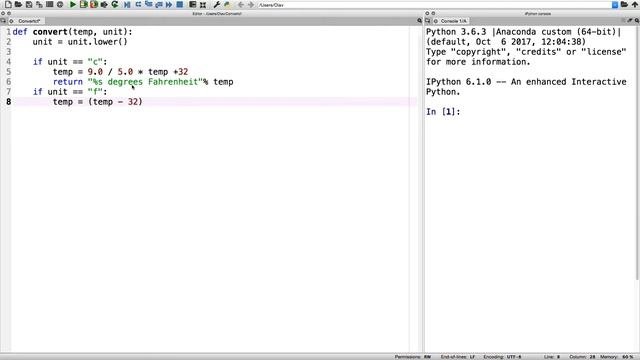Click the 'unit = unit.lower()' line
640x360 pixels.
80,42
